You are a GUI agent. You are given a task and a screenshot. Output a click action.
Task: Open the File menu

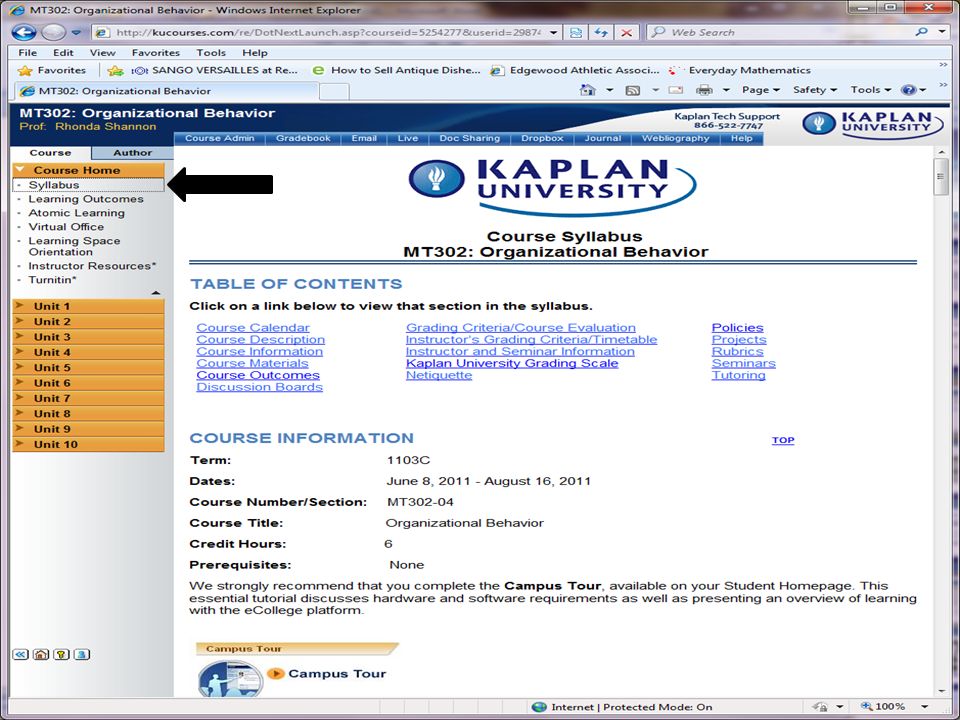[28, 53]
